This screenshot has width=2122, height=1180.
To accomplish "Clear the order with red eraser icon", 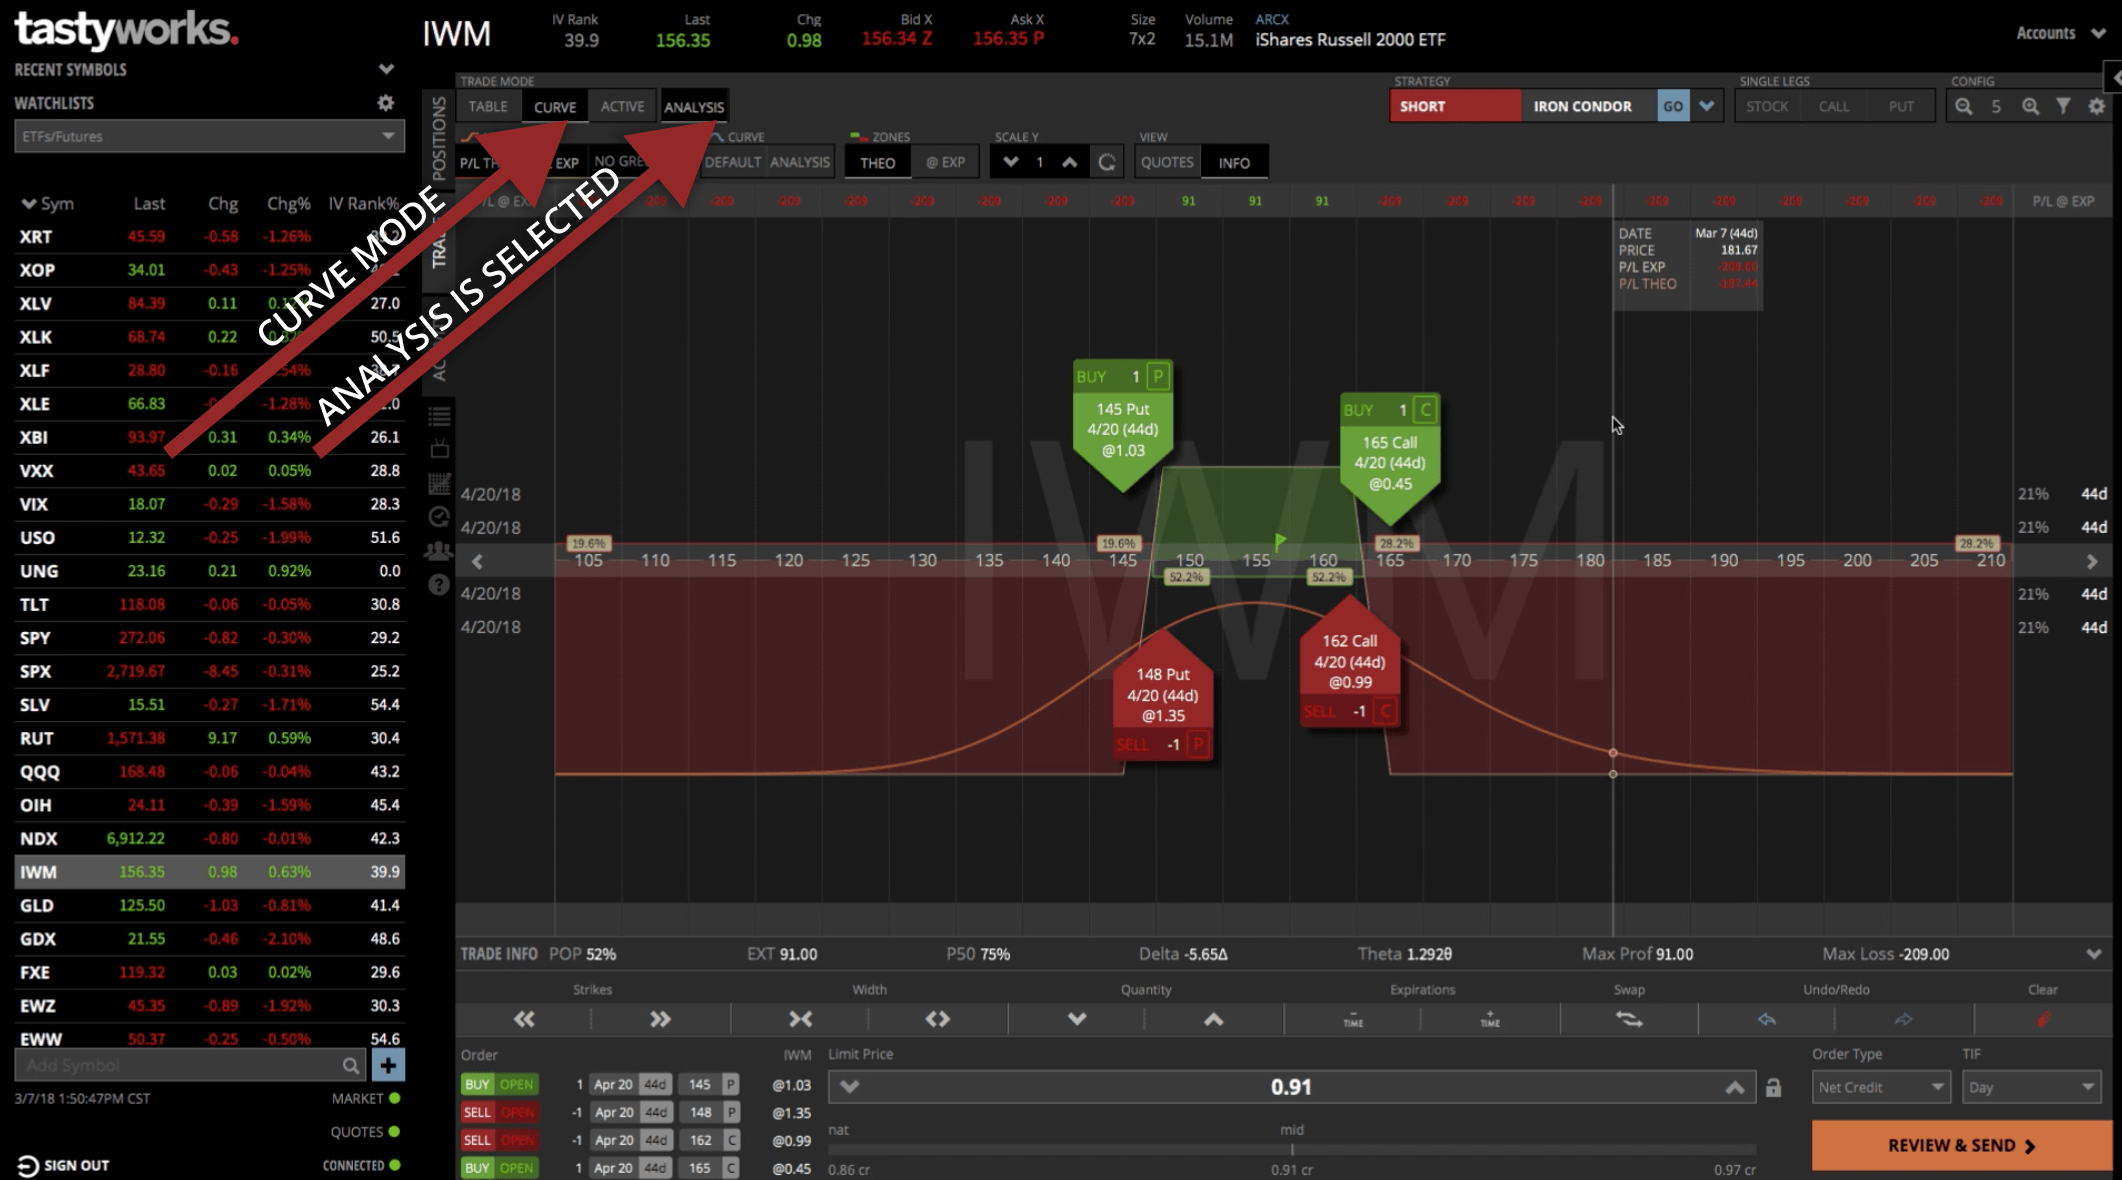I will pyautogui.click(x=2043, y=1019).
